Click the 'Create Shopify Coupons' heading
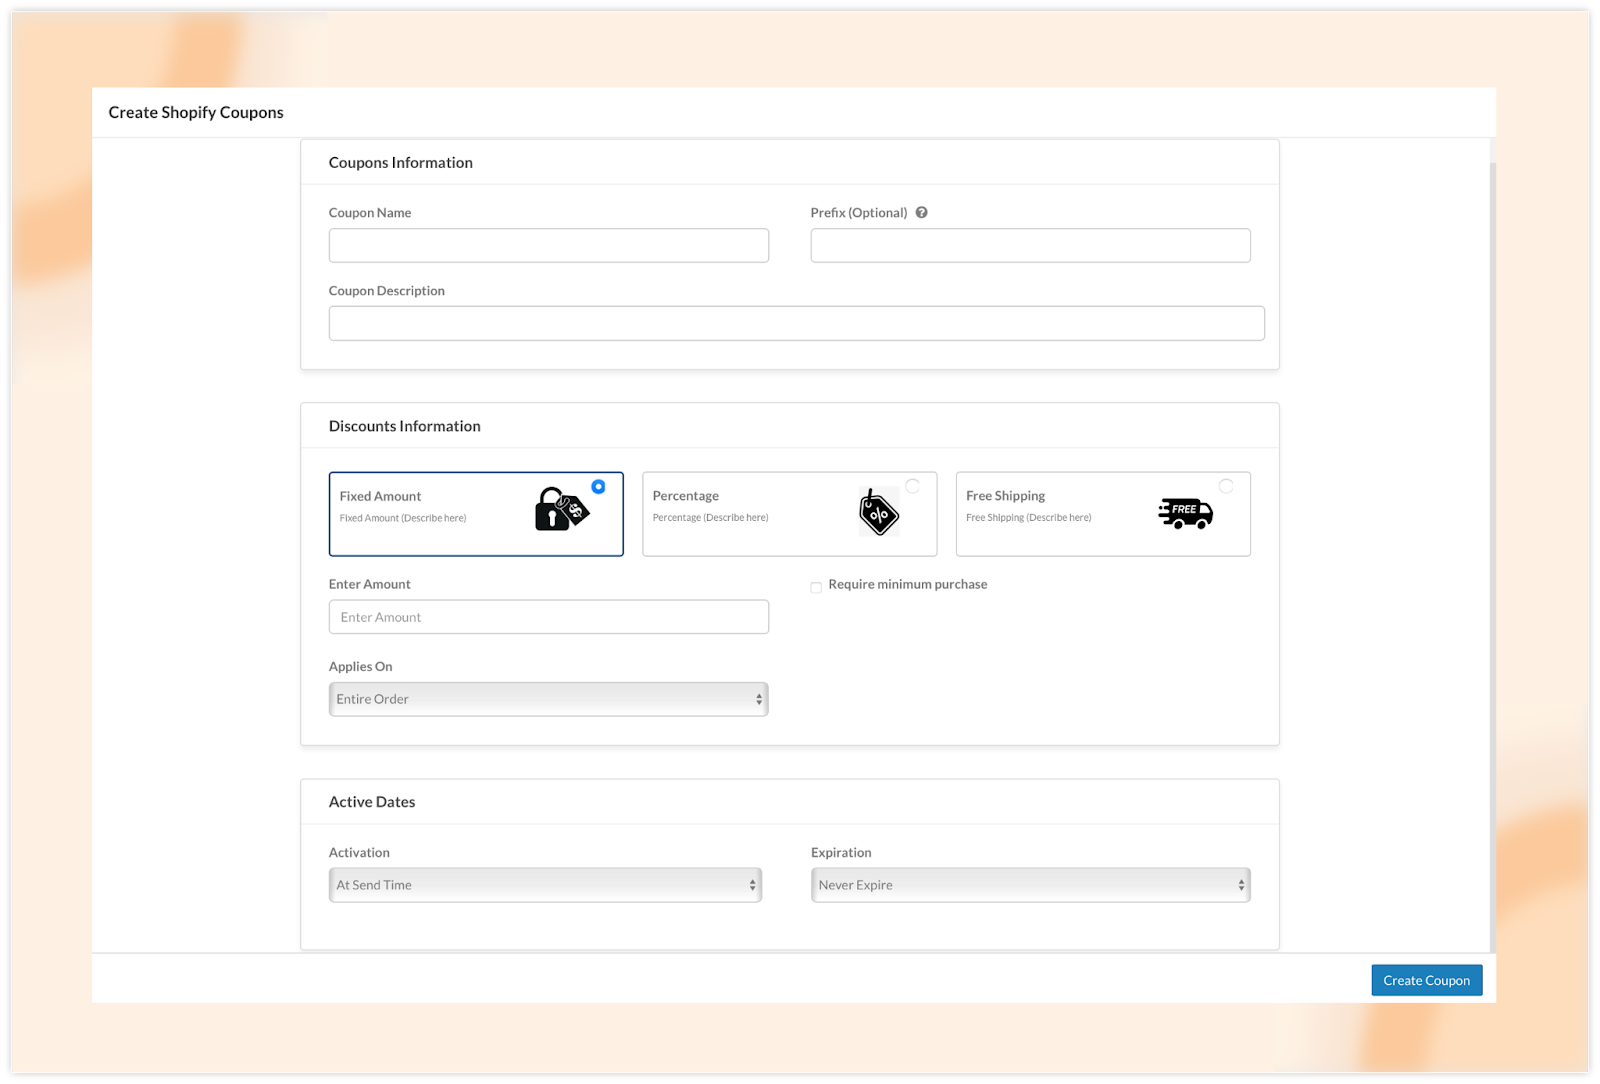The height and width of the screenshot is (1084, 1600). [x=196, y=113]
